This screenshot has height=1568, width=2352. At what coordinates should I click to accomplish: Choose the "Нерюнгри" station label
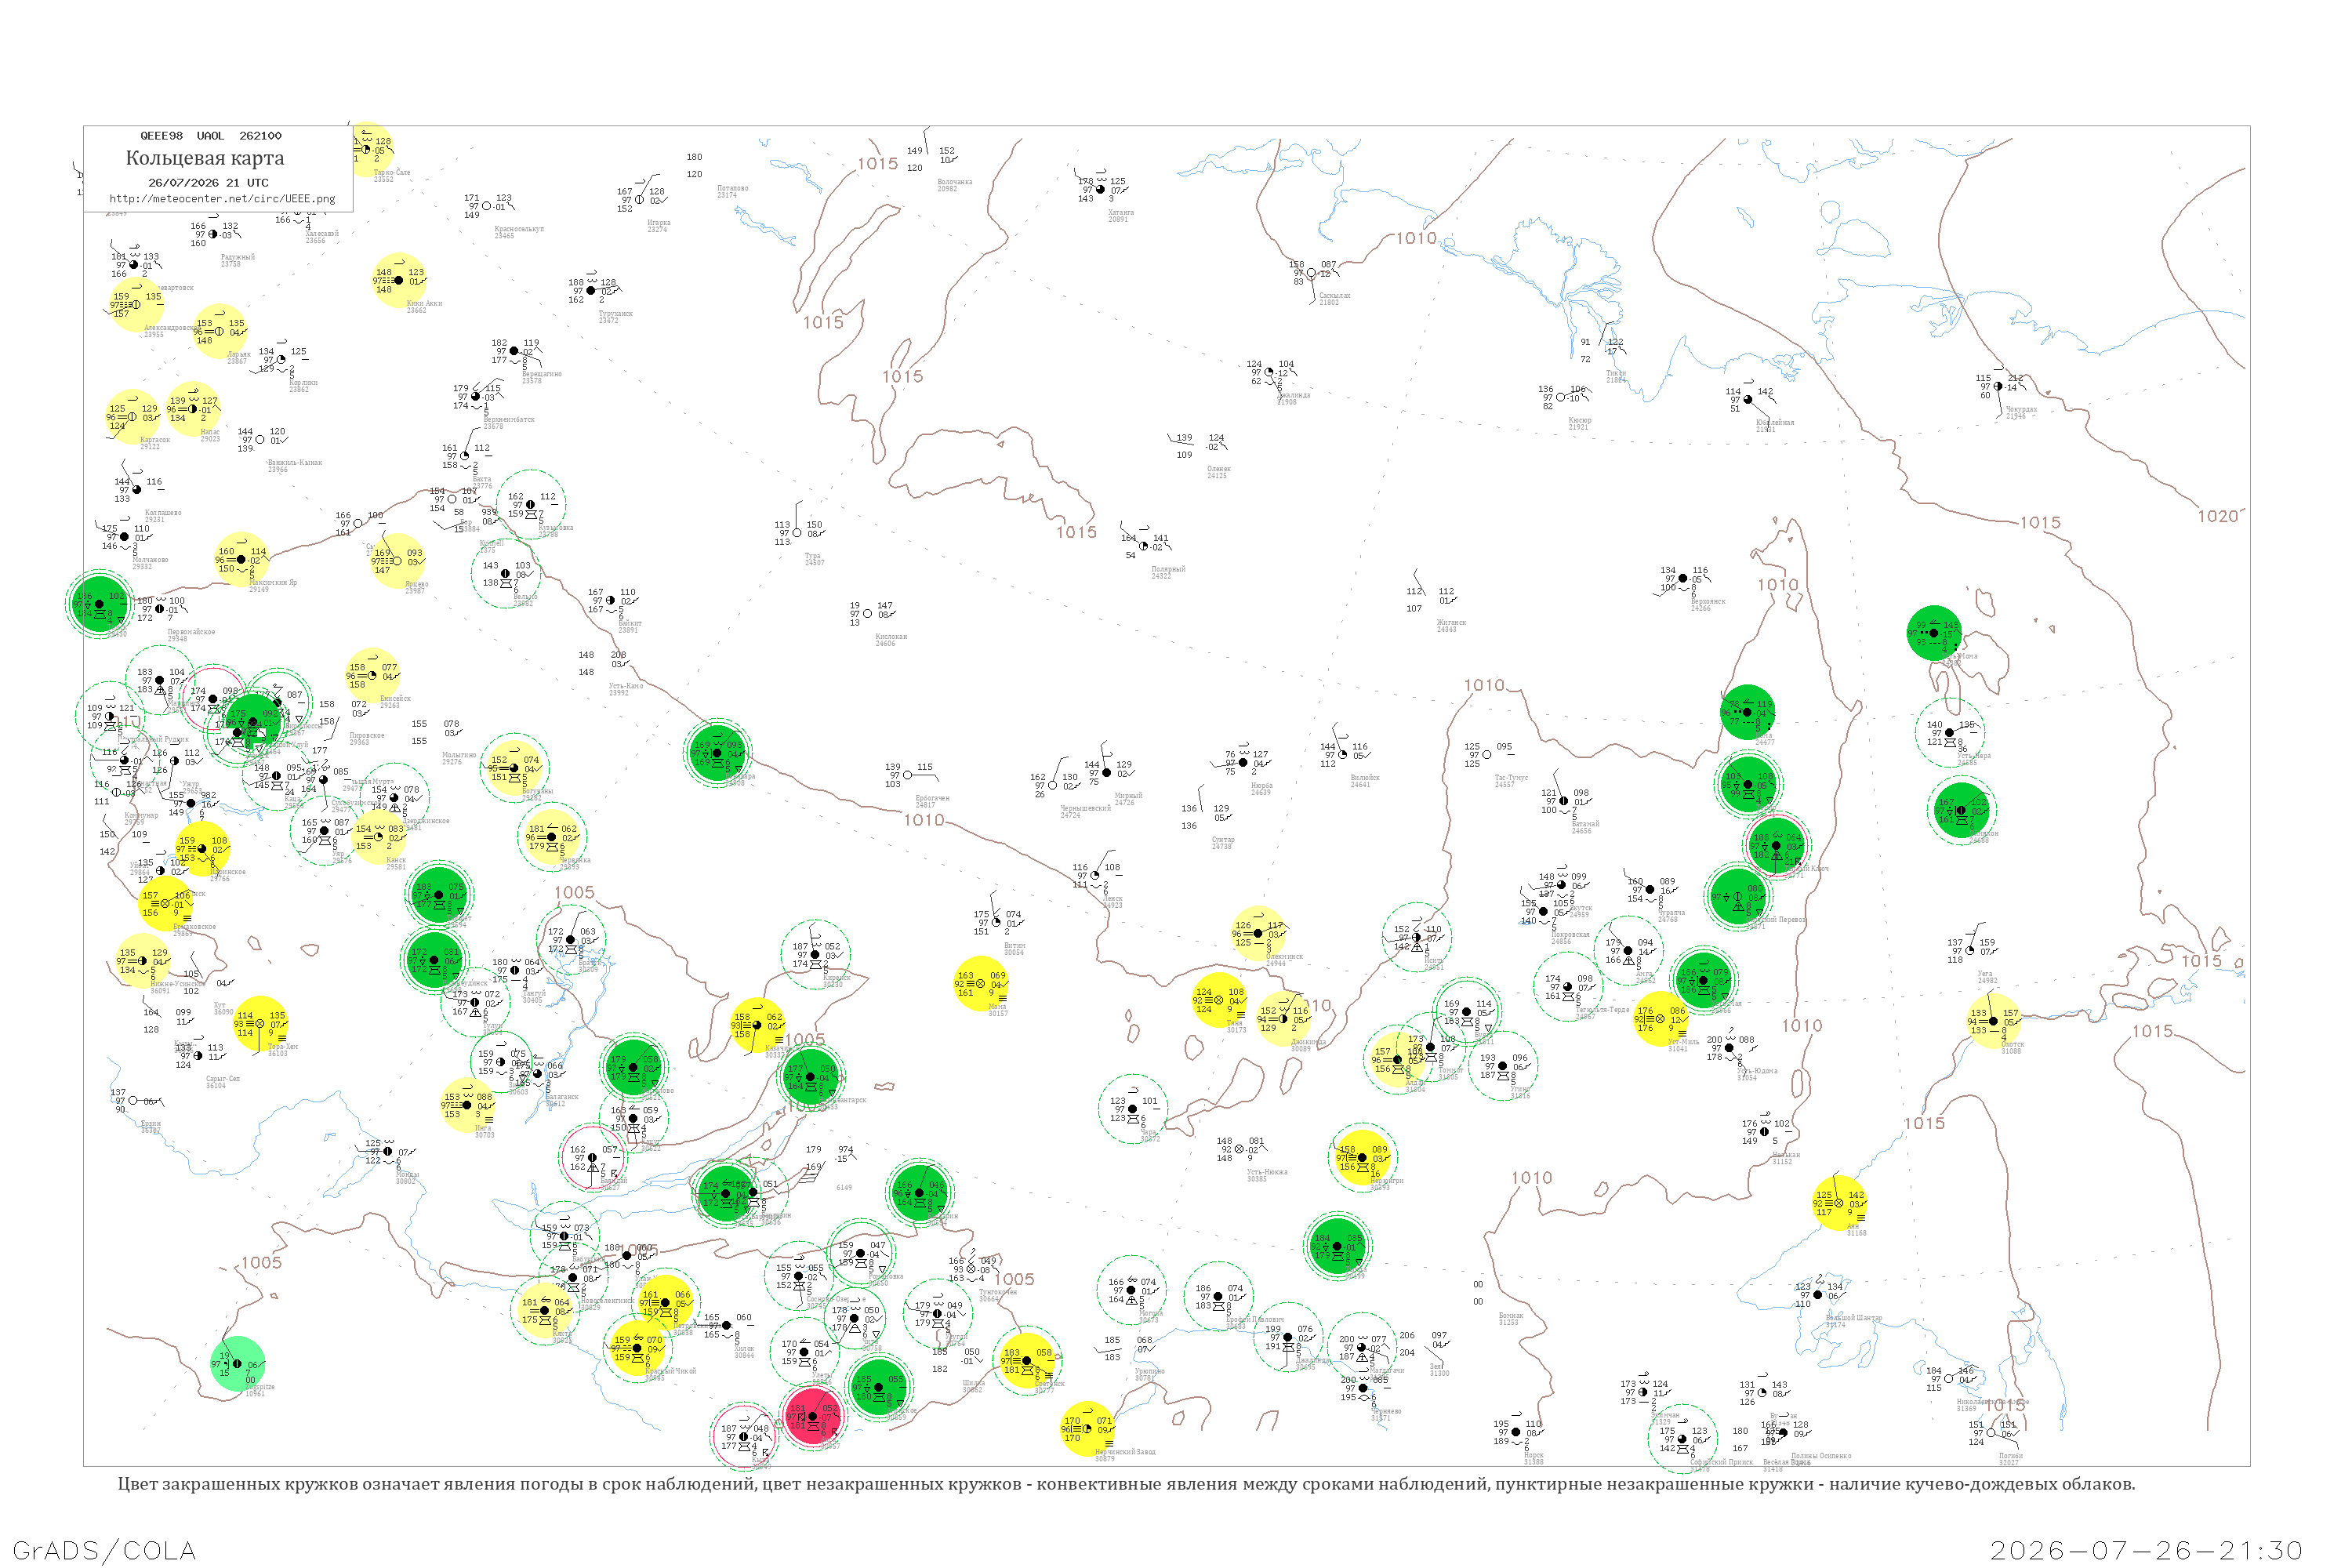pos(1387,1180)
